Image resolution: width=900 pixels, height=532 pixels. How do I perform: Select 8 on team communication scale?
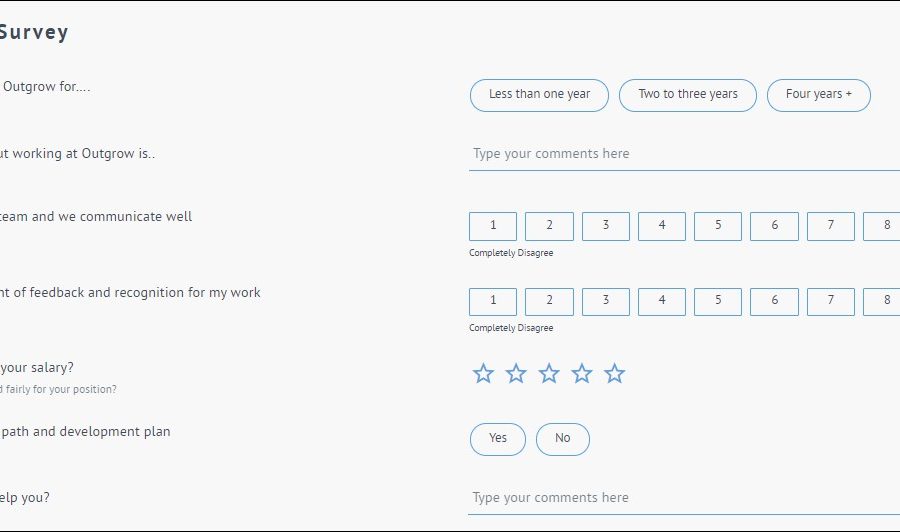[x=885, y=226]
